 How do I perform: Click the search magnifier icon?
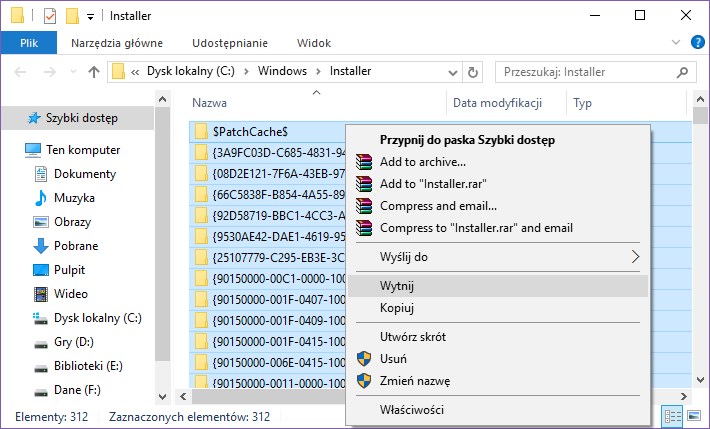pyautogui.click(x=682, y=72)
